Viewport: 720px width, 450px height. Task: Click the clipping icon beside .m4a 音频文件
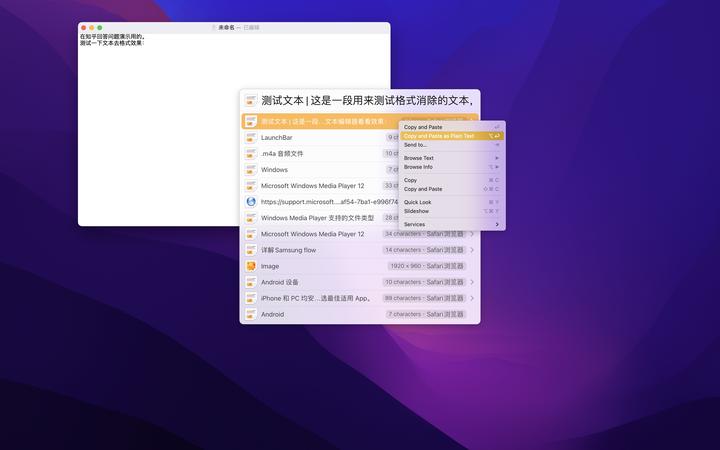coord(251,153)
